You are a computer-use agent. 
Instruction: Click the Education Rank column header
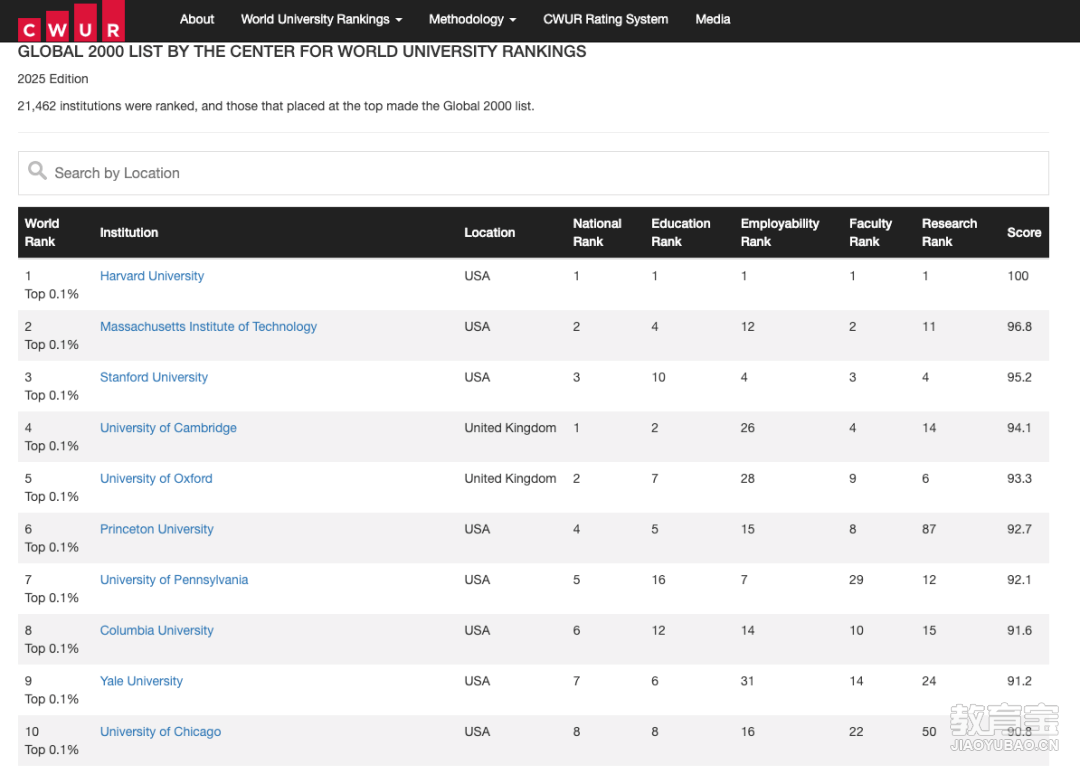point(681,233)
